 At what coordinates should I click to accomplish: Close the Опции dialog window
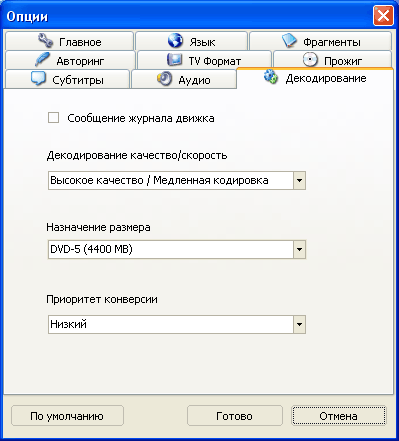(383, 16)
